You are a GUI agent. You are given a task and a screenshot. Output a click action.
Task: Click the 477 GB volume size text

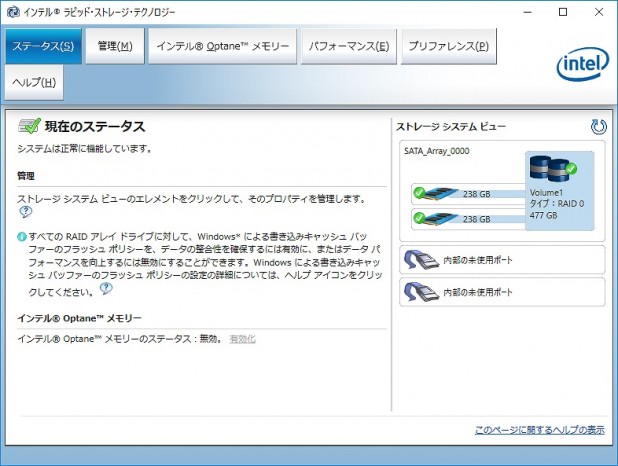coord(544,215)
